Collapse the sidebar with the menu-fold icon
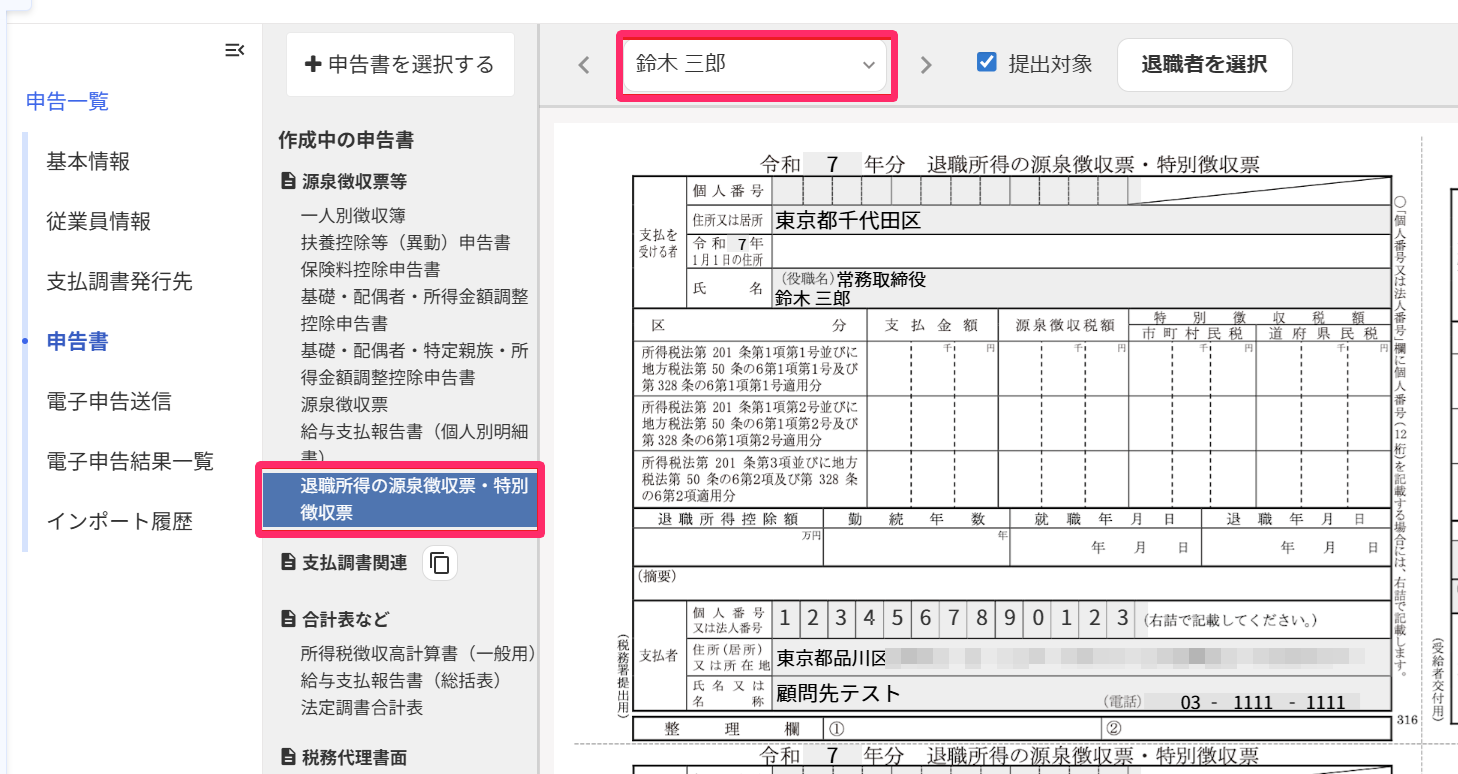 (235, 50)
